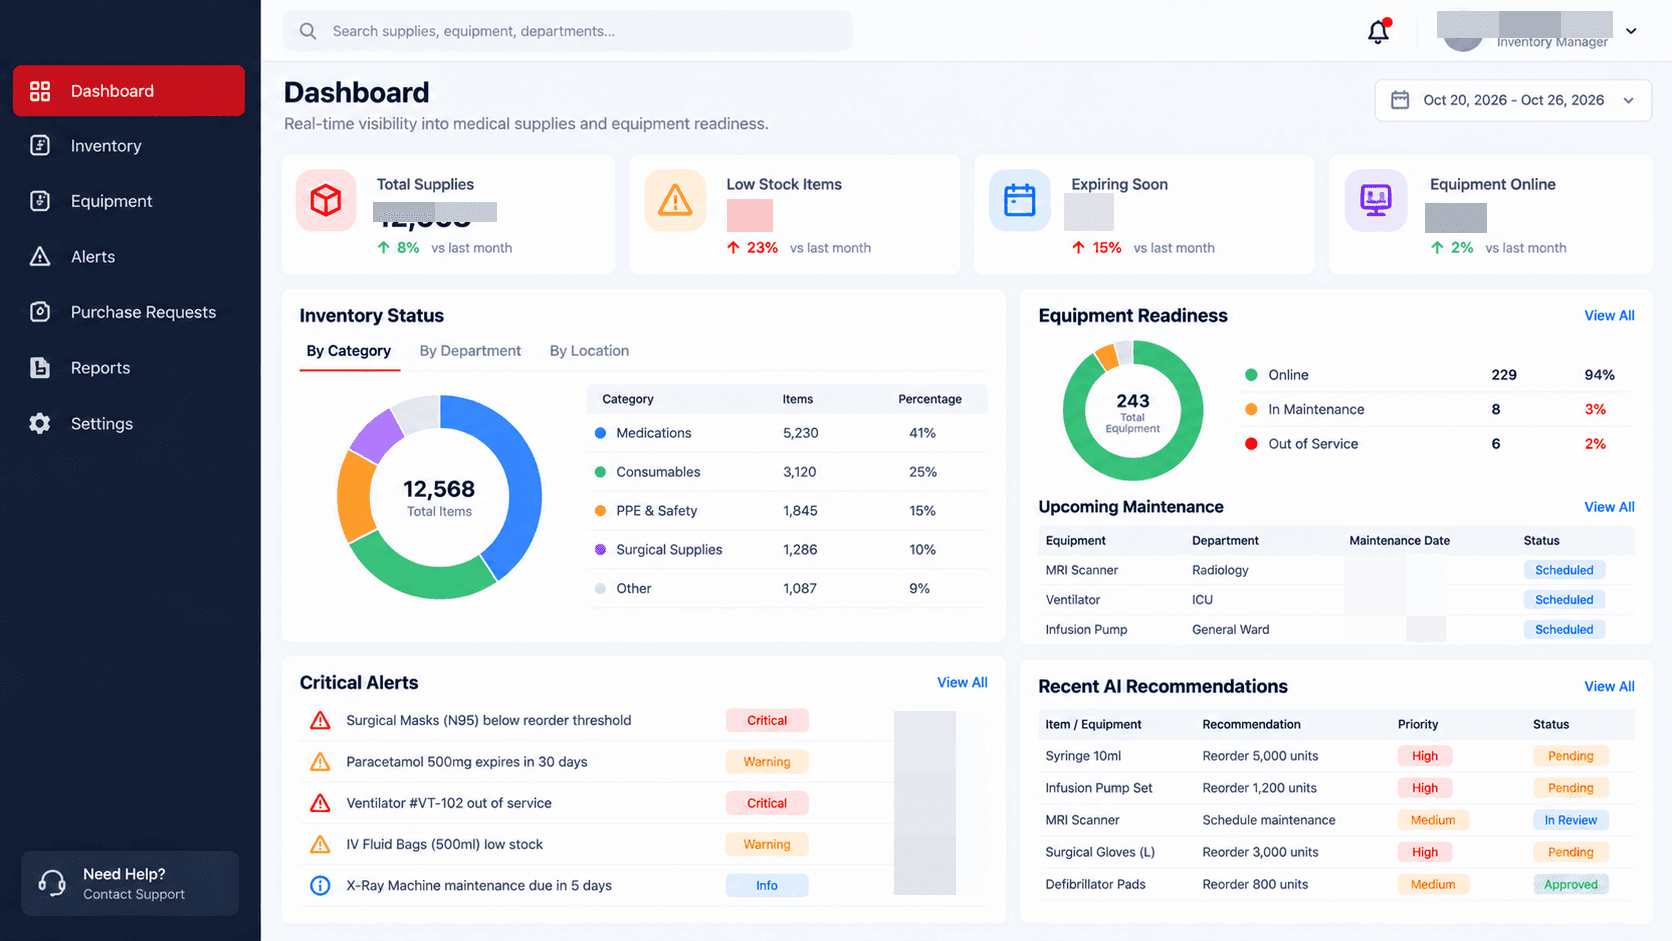Click the Alerts triangle sidebar icon
Image resolution: width=1672 pixels, height=941 pixels.
tap(40, 257)
